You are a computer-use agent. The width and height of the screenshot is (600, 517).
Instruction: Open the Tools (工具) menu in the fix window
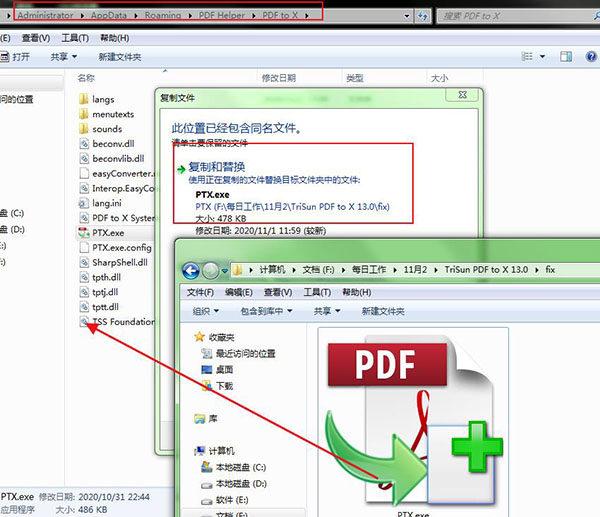(x=316, y=292)
